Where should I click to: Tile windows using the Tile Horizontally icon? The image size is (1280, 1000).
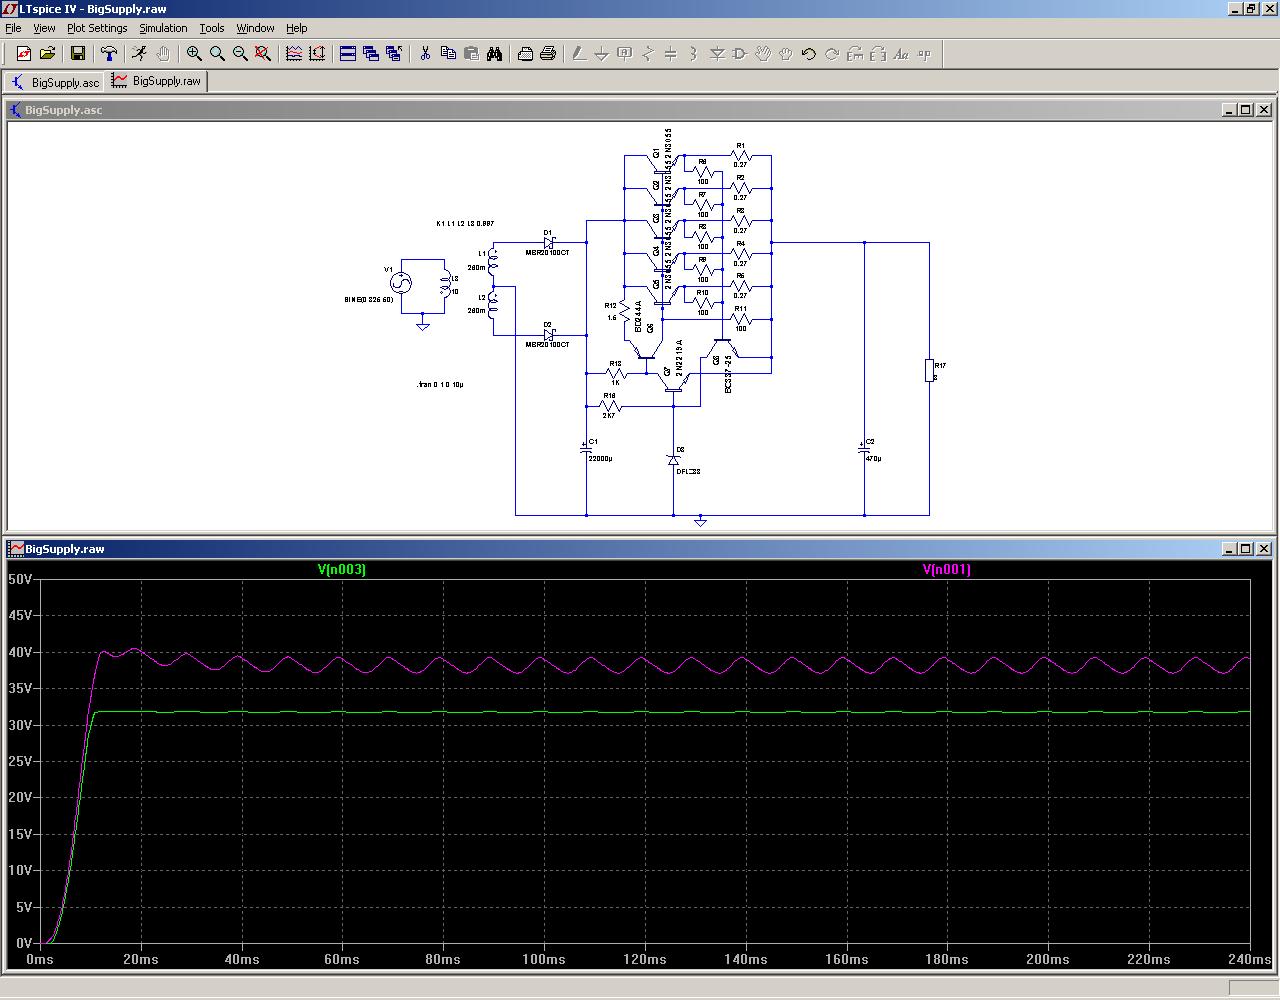click(348, 54)
